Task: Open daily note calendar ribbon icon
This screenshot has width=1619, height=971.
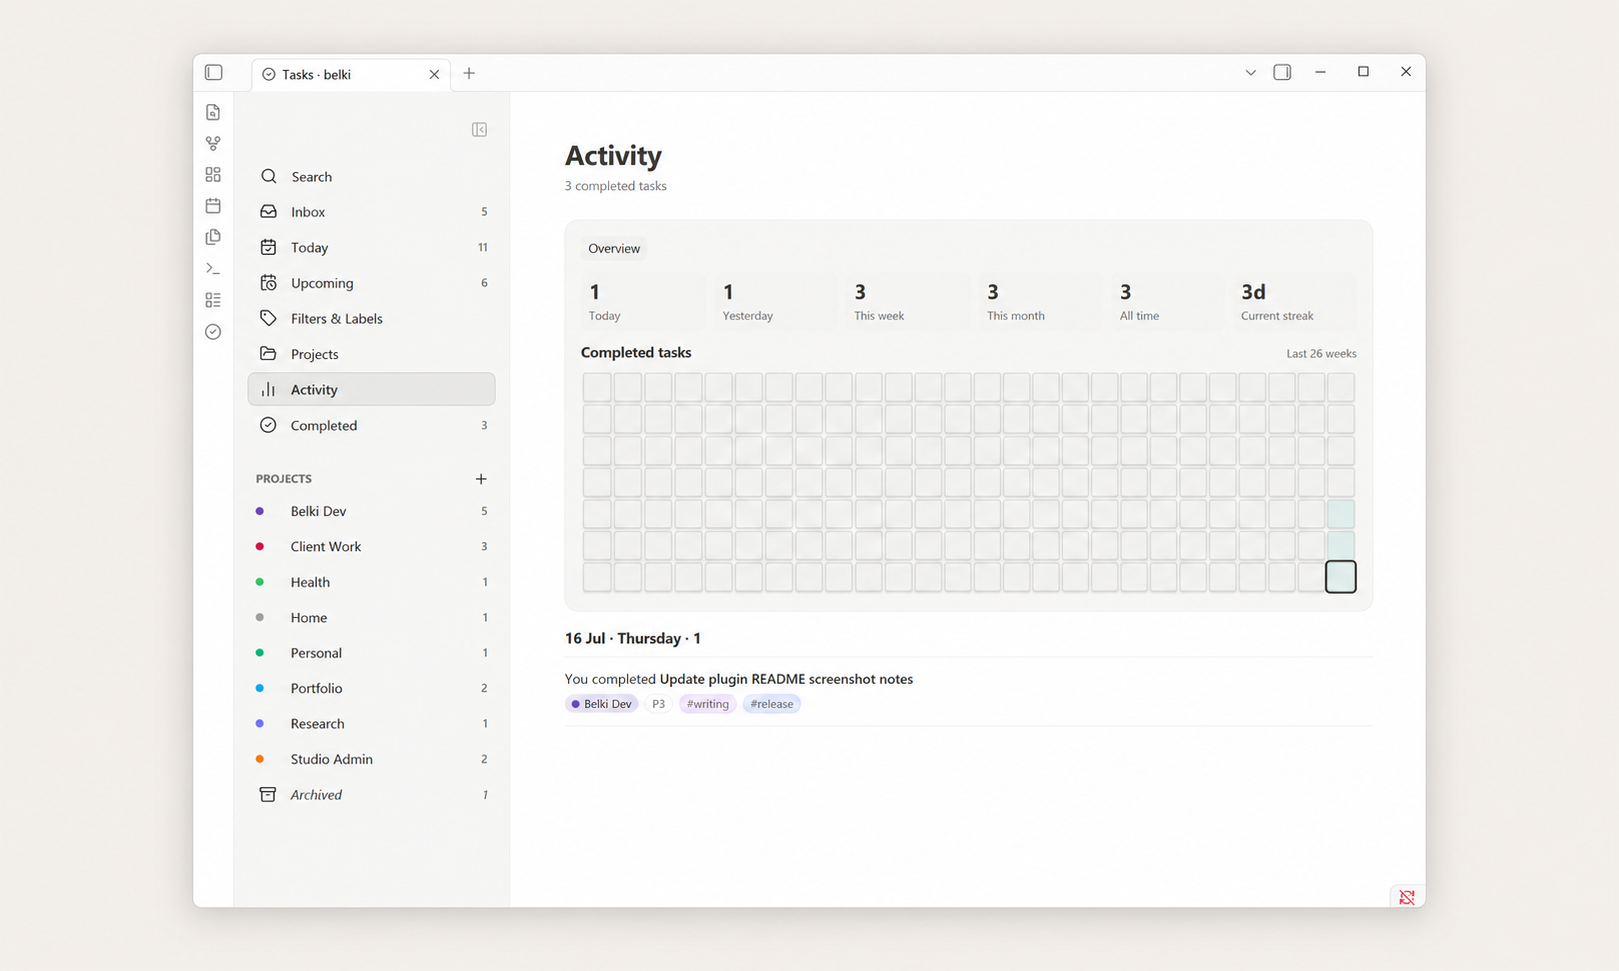Action: (x=213, y=206)
